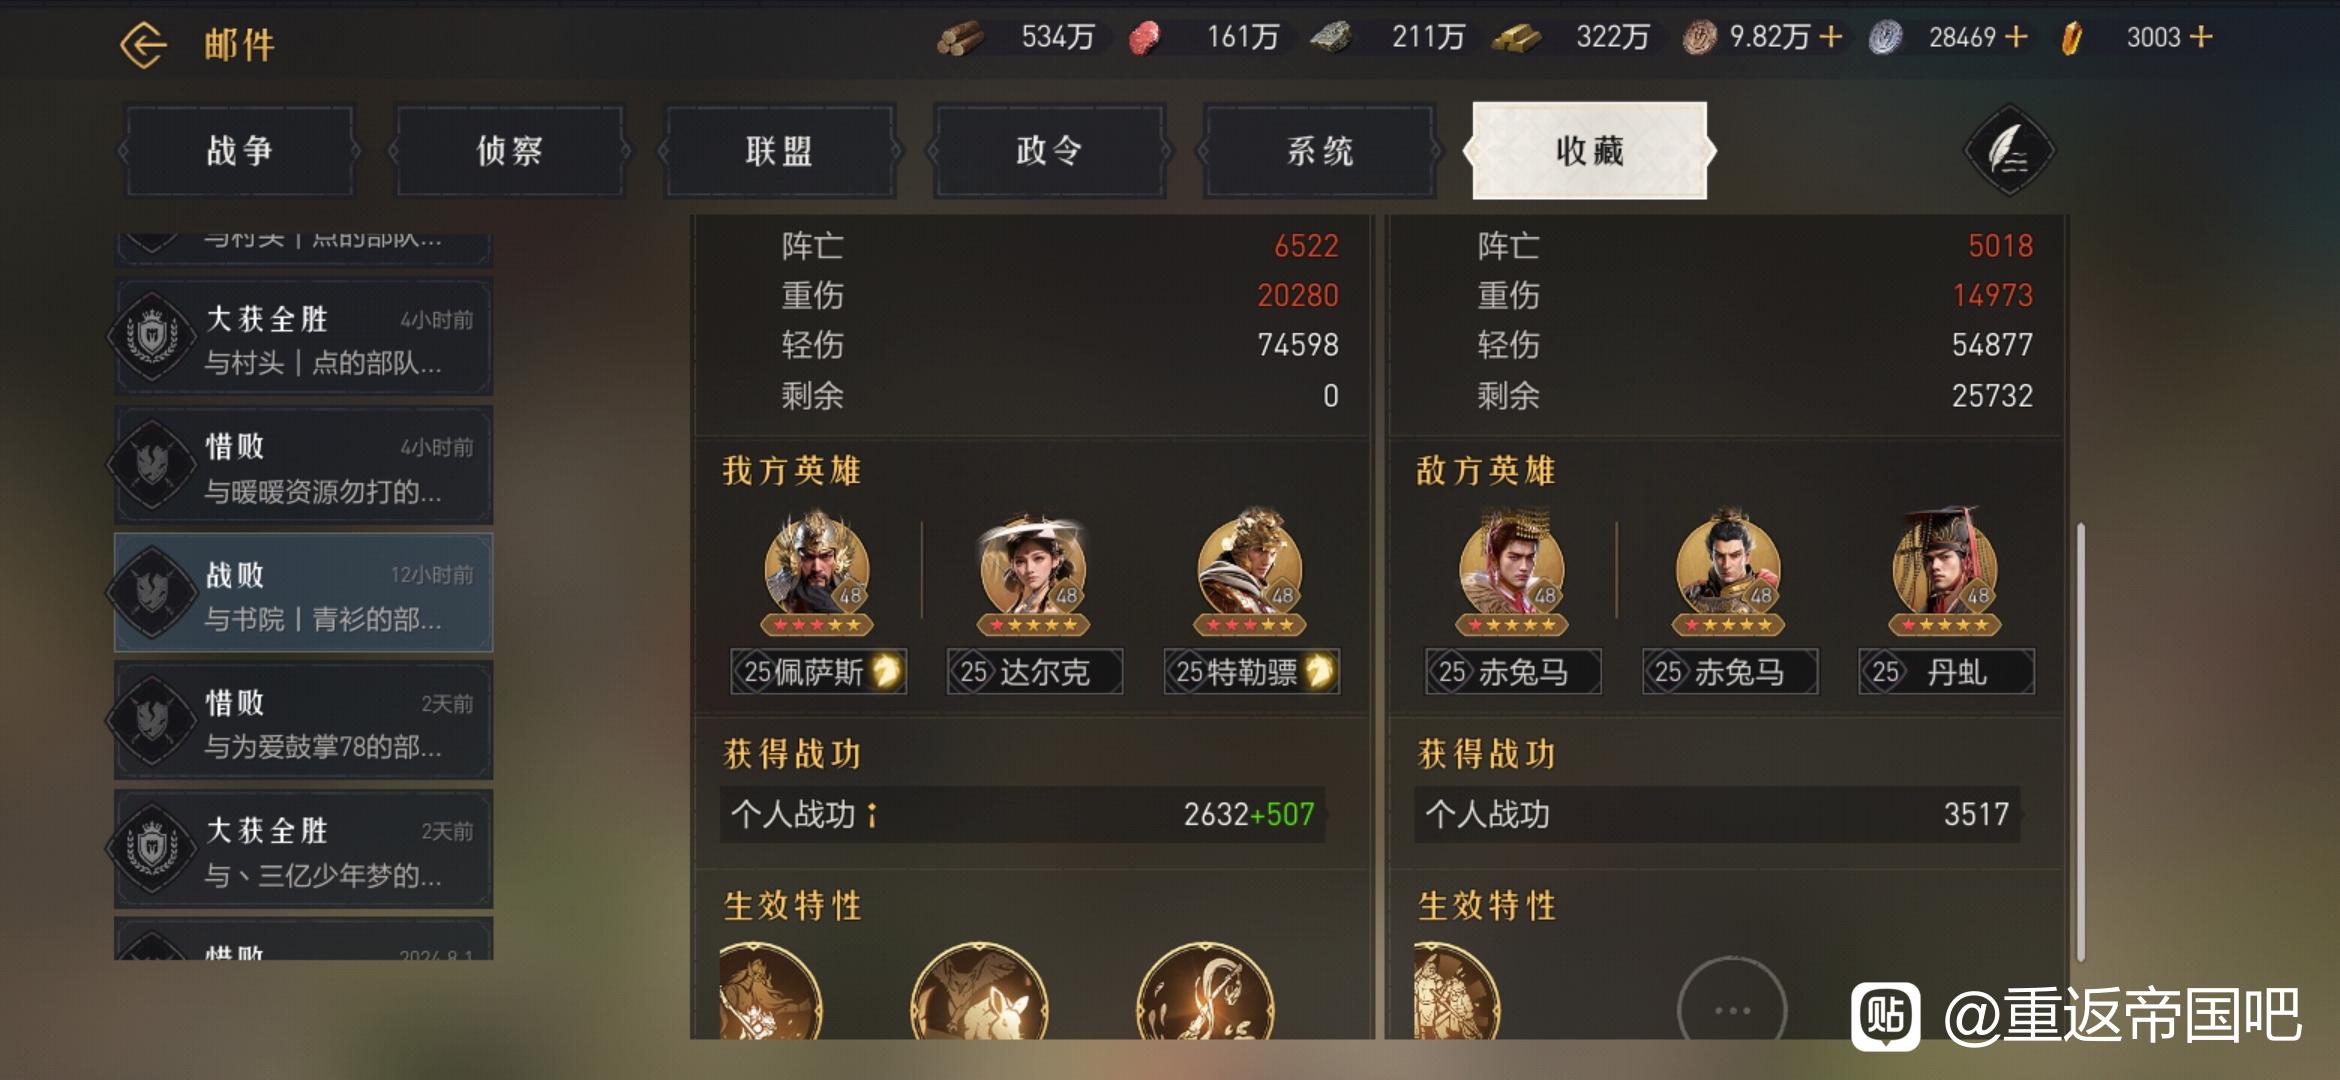Open enemy hero with 丹虬 mount

[1945, 570]
